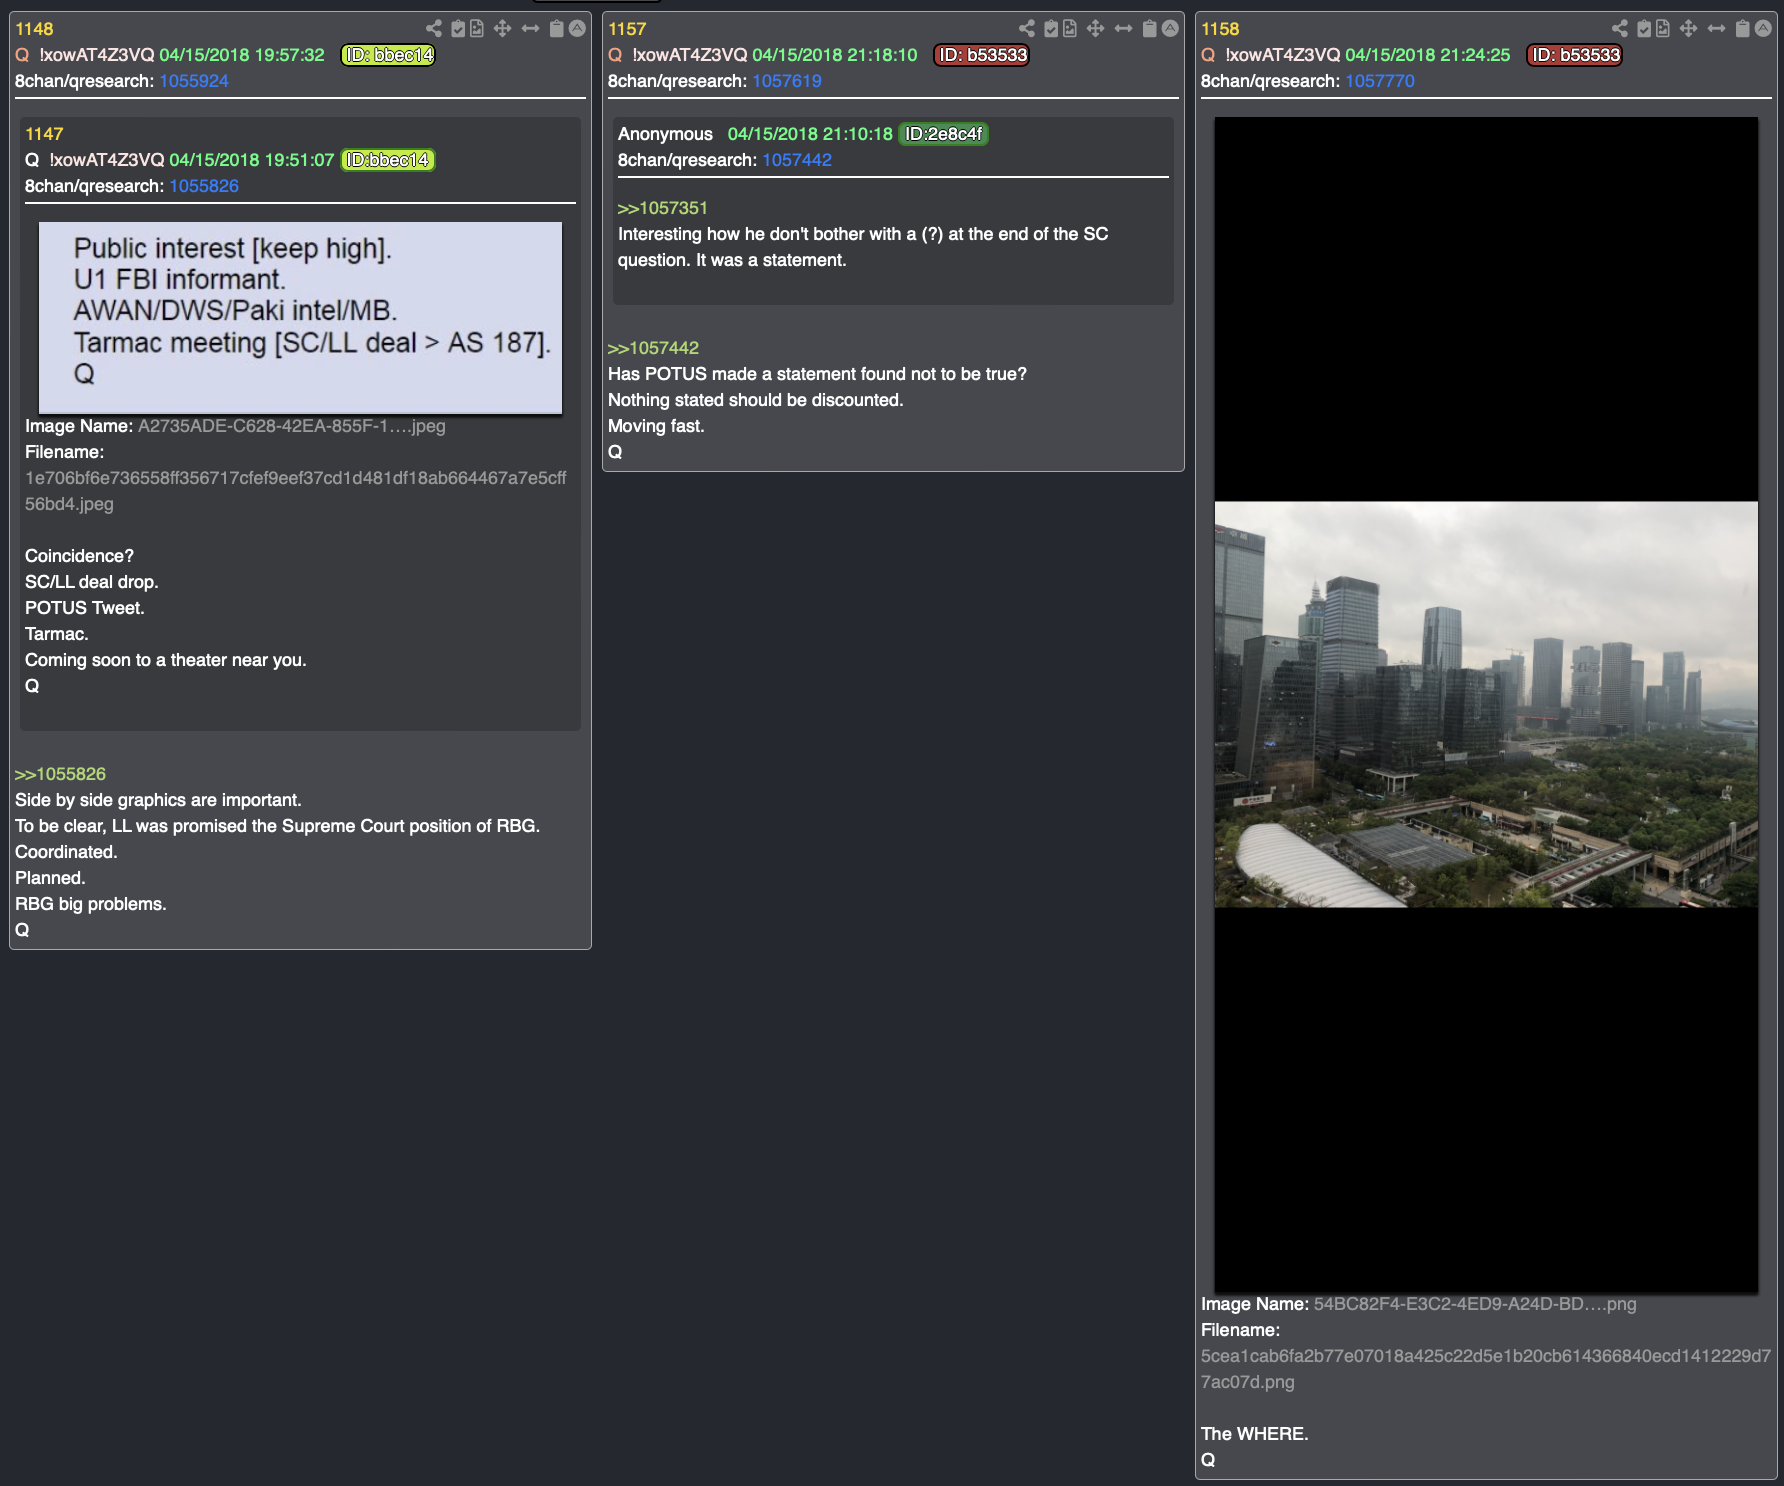Click the four-arrow move icon on post 1158
Screen dimensions: 1784x1486
(x=1689, y=29)
